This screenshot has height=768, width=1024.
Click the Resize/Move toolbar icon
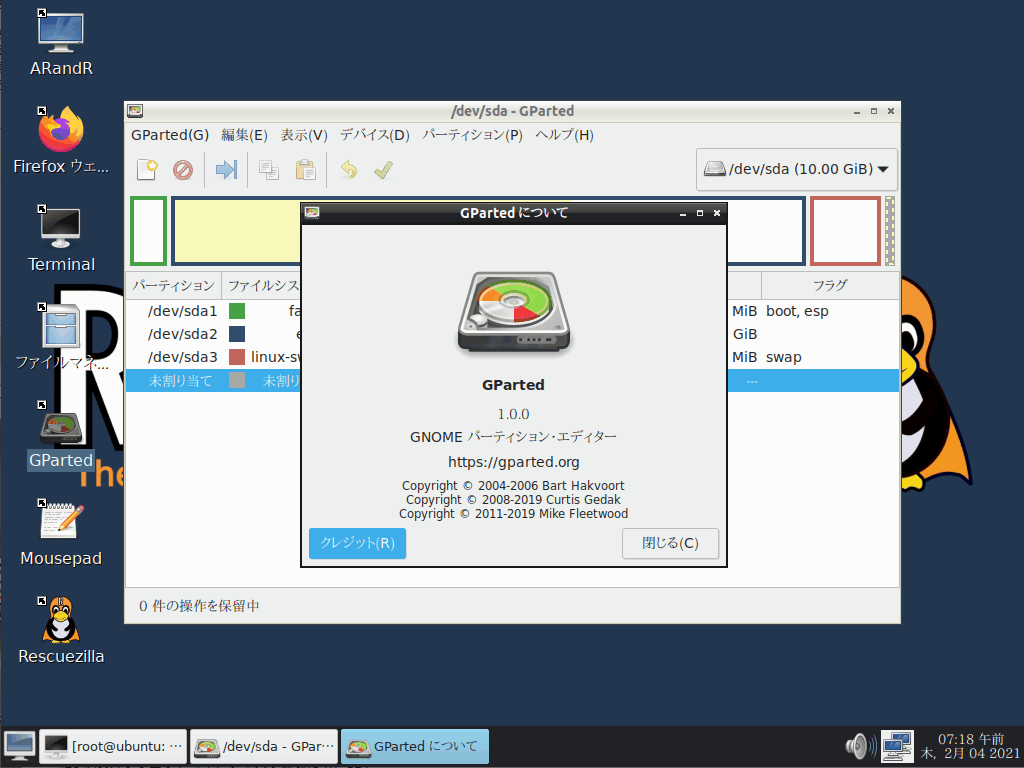(226, 170)
